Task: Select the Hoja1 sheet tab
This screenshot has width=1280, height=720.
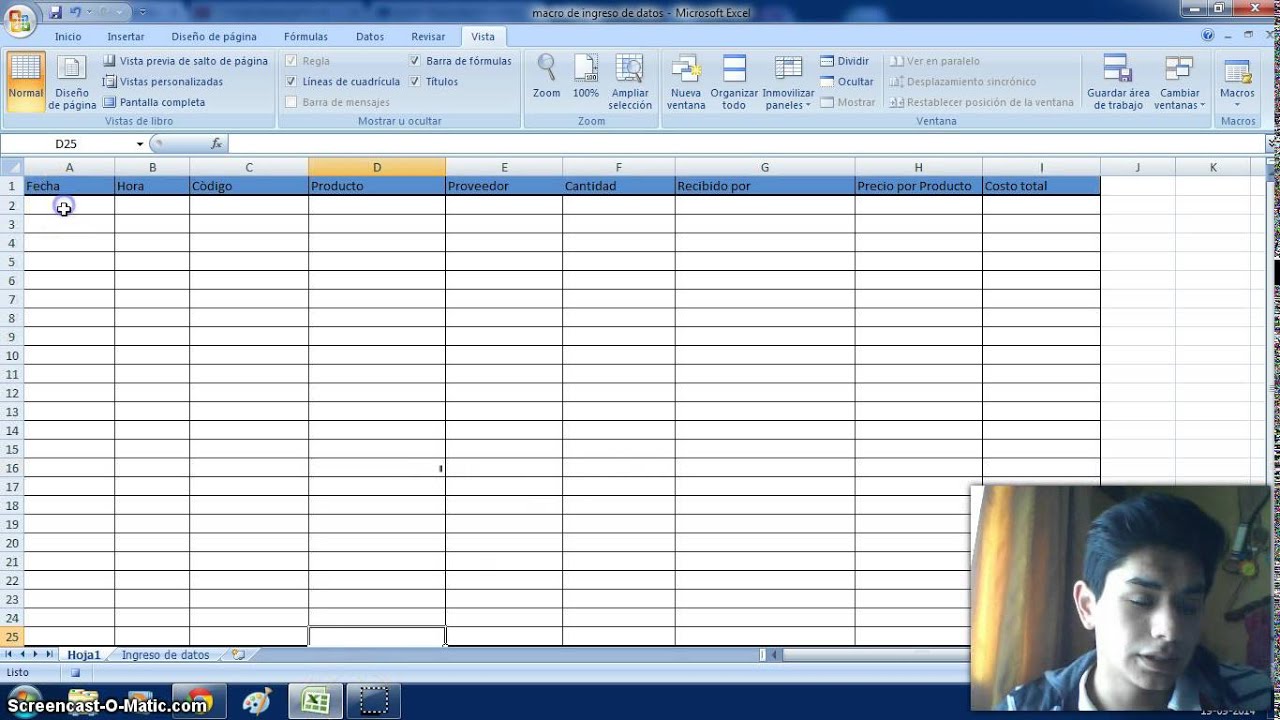Action: click(83, 655)
